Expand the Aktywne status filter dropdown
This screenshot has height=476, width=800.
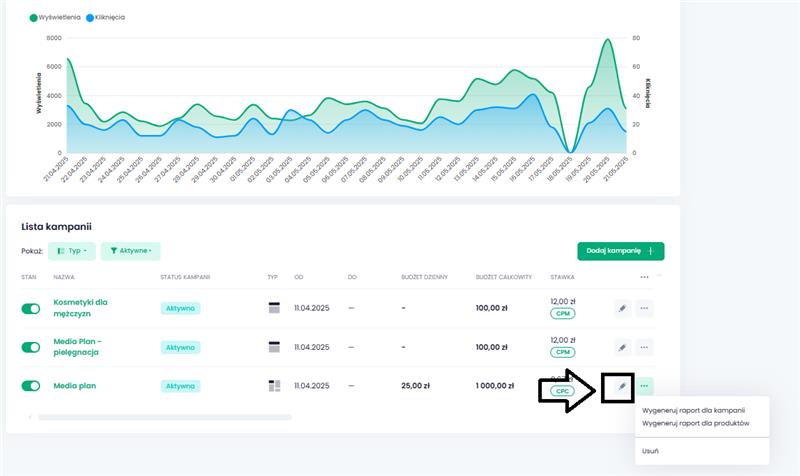(x=131, y=251)
